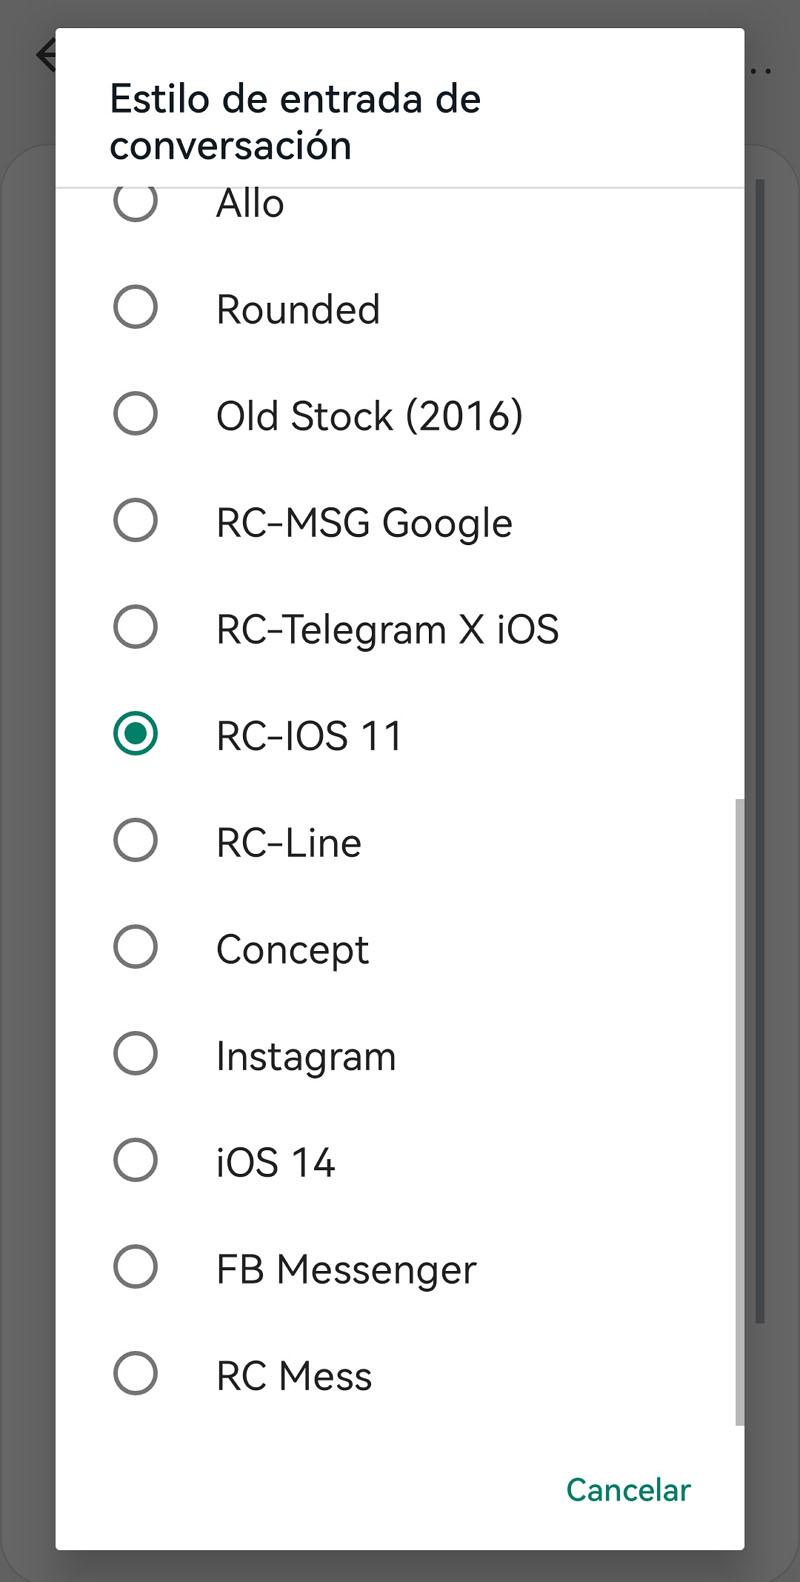Viewport: 800px width, 1582px height.
Task: Pick the RC-MSG Google radio button
Action: click(x=135, y=521)
